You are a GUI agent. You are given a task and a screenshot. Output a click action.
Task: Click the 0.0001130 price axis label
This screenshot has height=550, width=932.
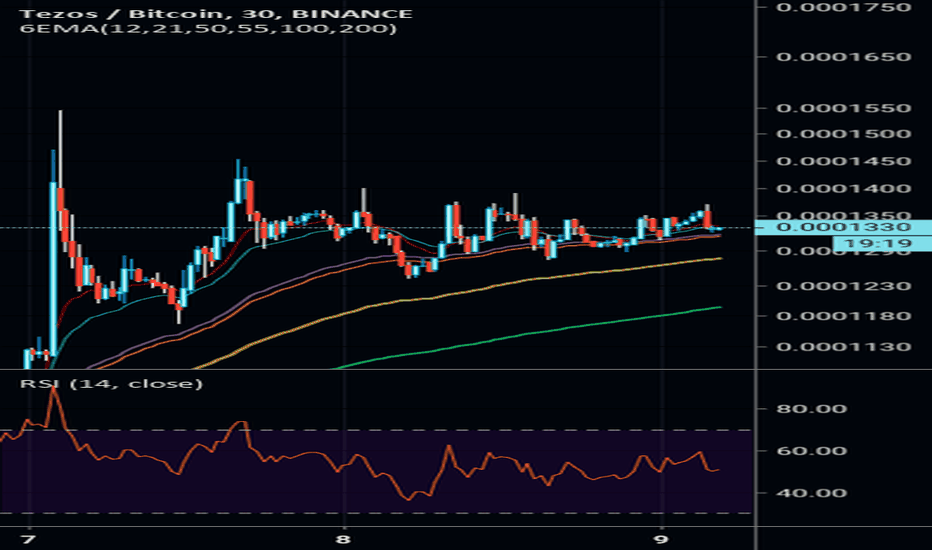pos(843,347)
